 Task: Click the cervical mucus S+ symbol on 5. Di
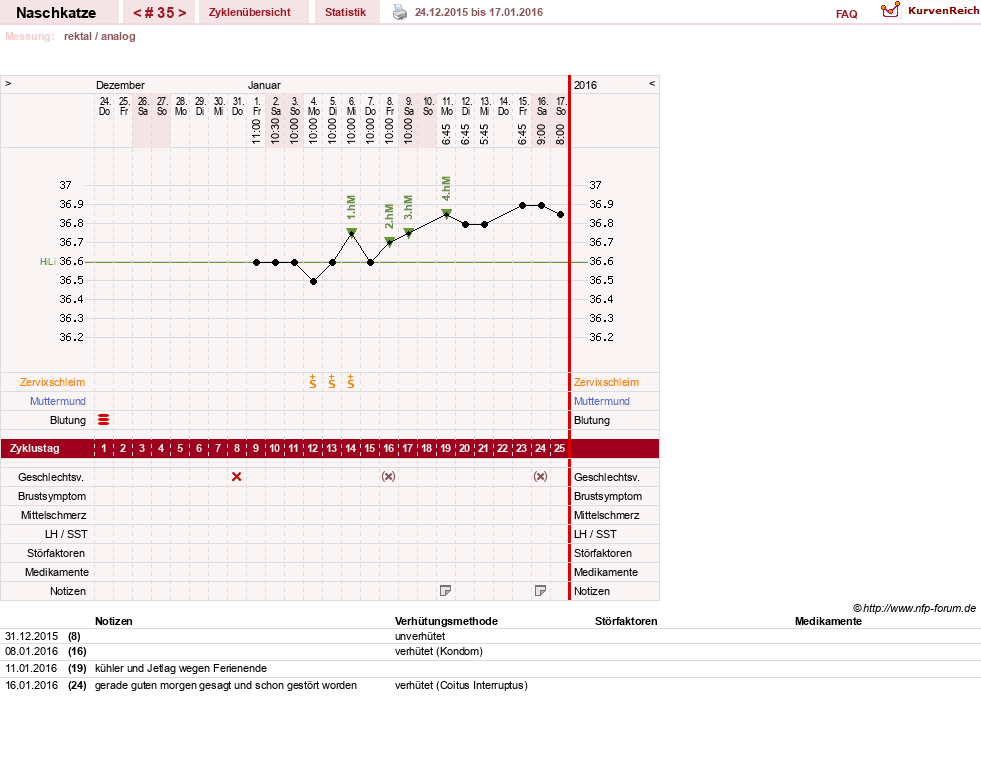point(332,382)
